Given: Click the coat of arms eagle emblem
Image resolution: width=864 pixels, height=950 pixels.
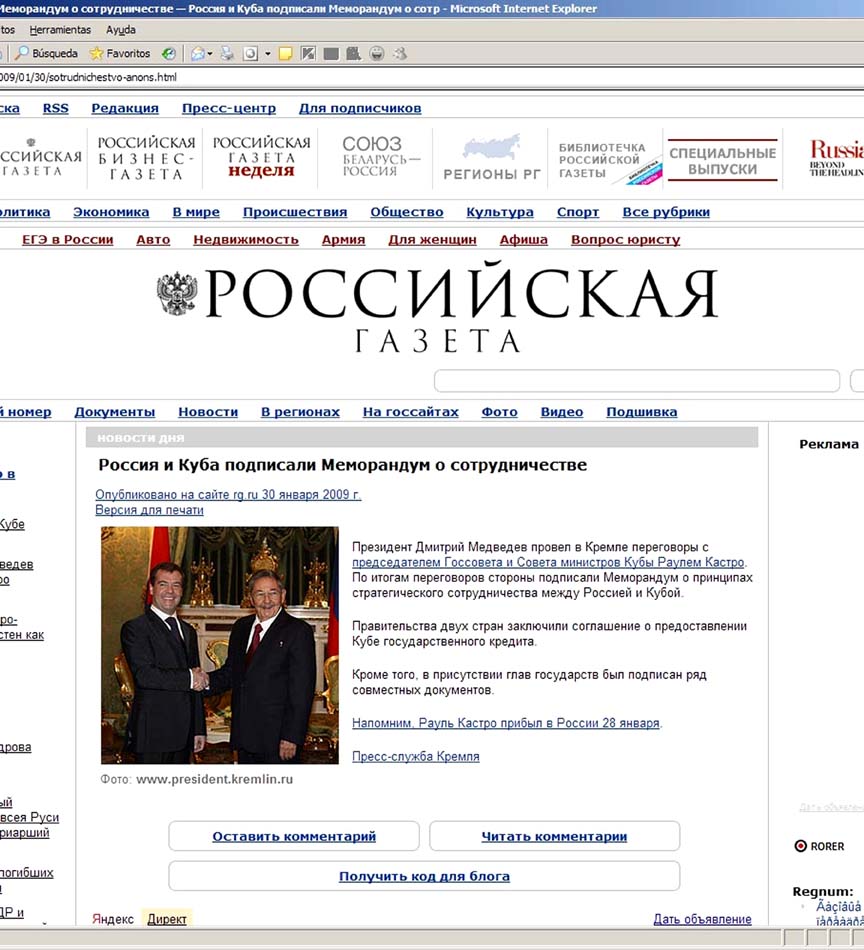Looking at the screenshot, I should [177, 293].
